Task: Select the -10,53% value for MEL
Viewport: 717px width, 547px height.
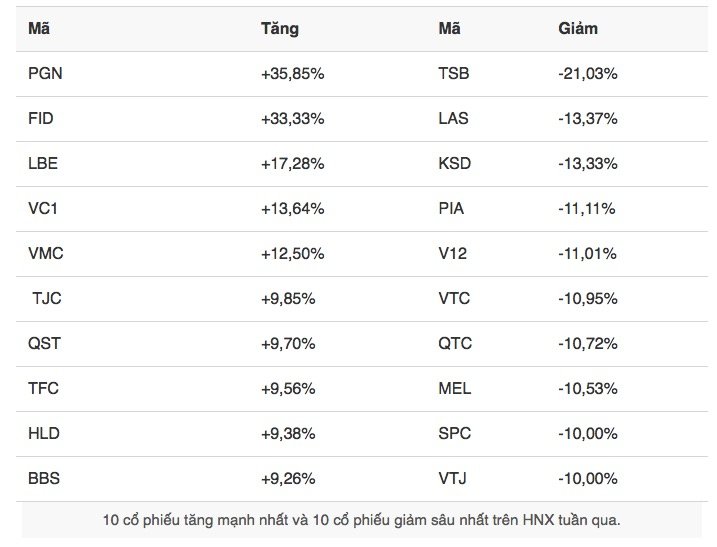Action: click(x=587, y=389)
